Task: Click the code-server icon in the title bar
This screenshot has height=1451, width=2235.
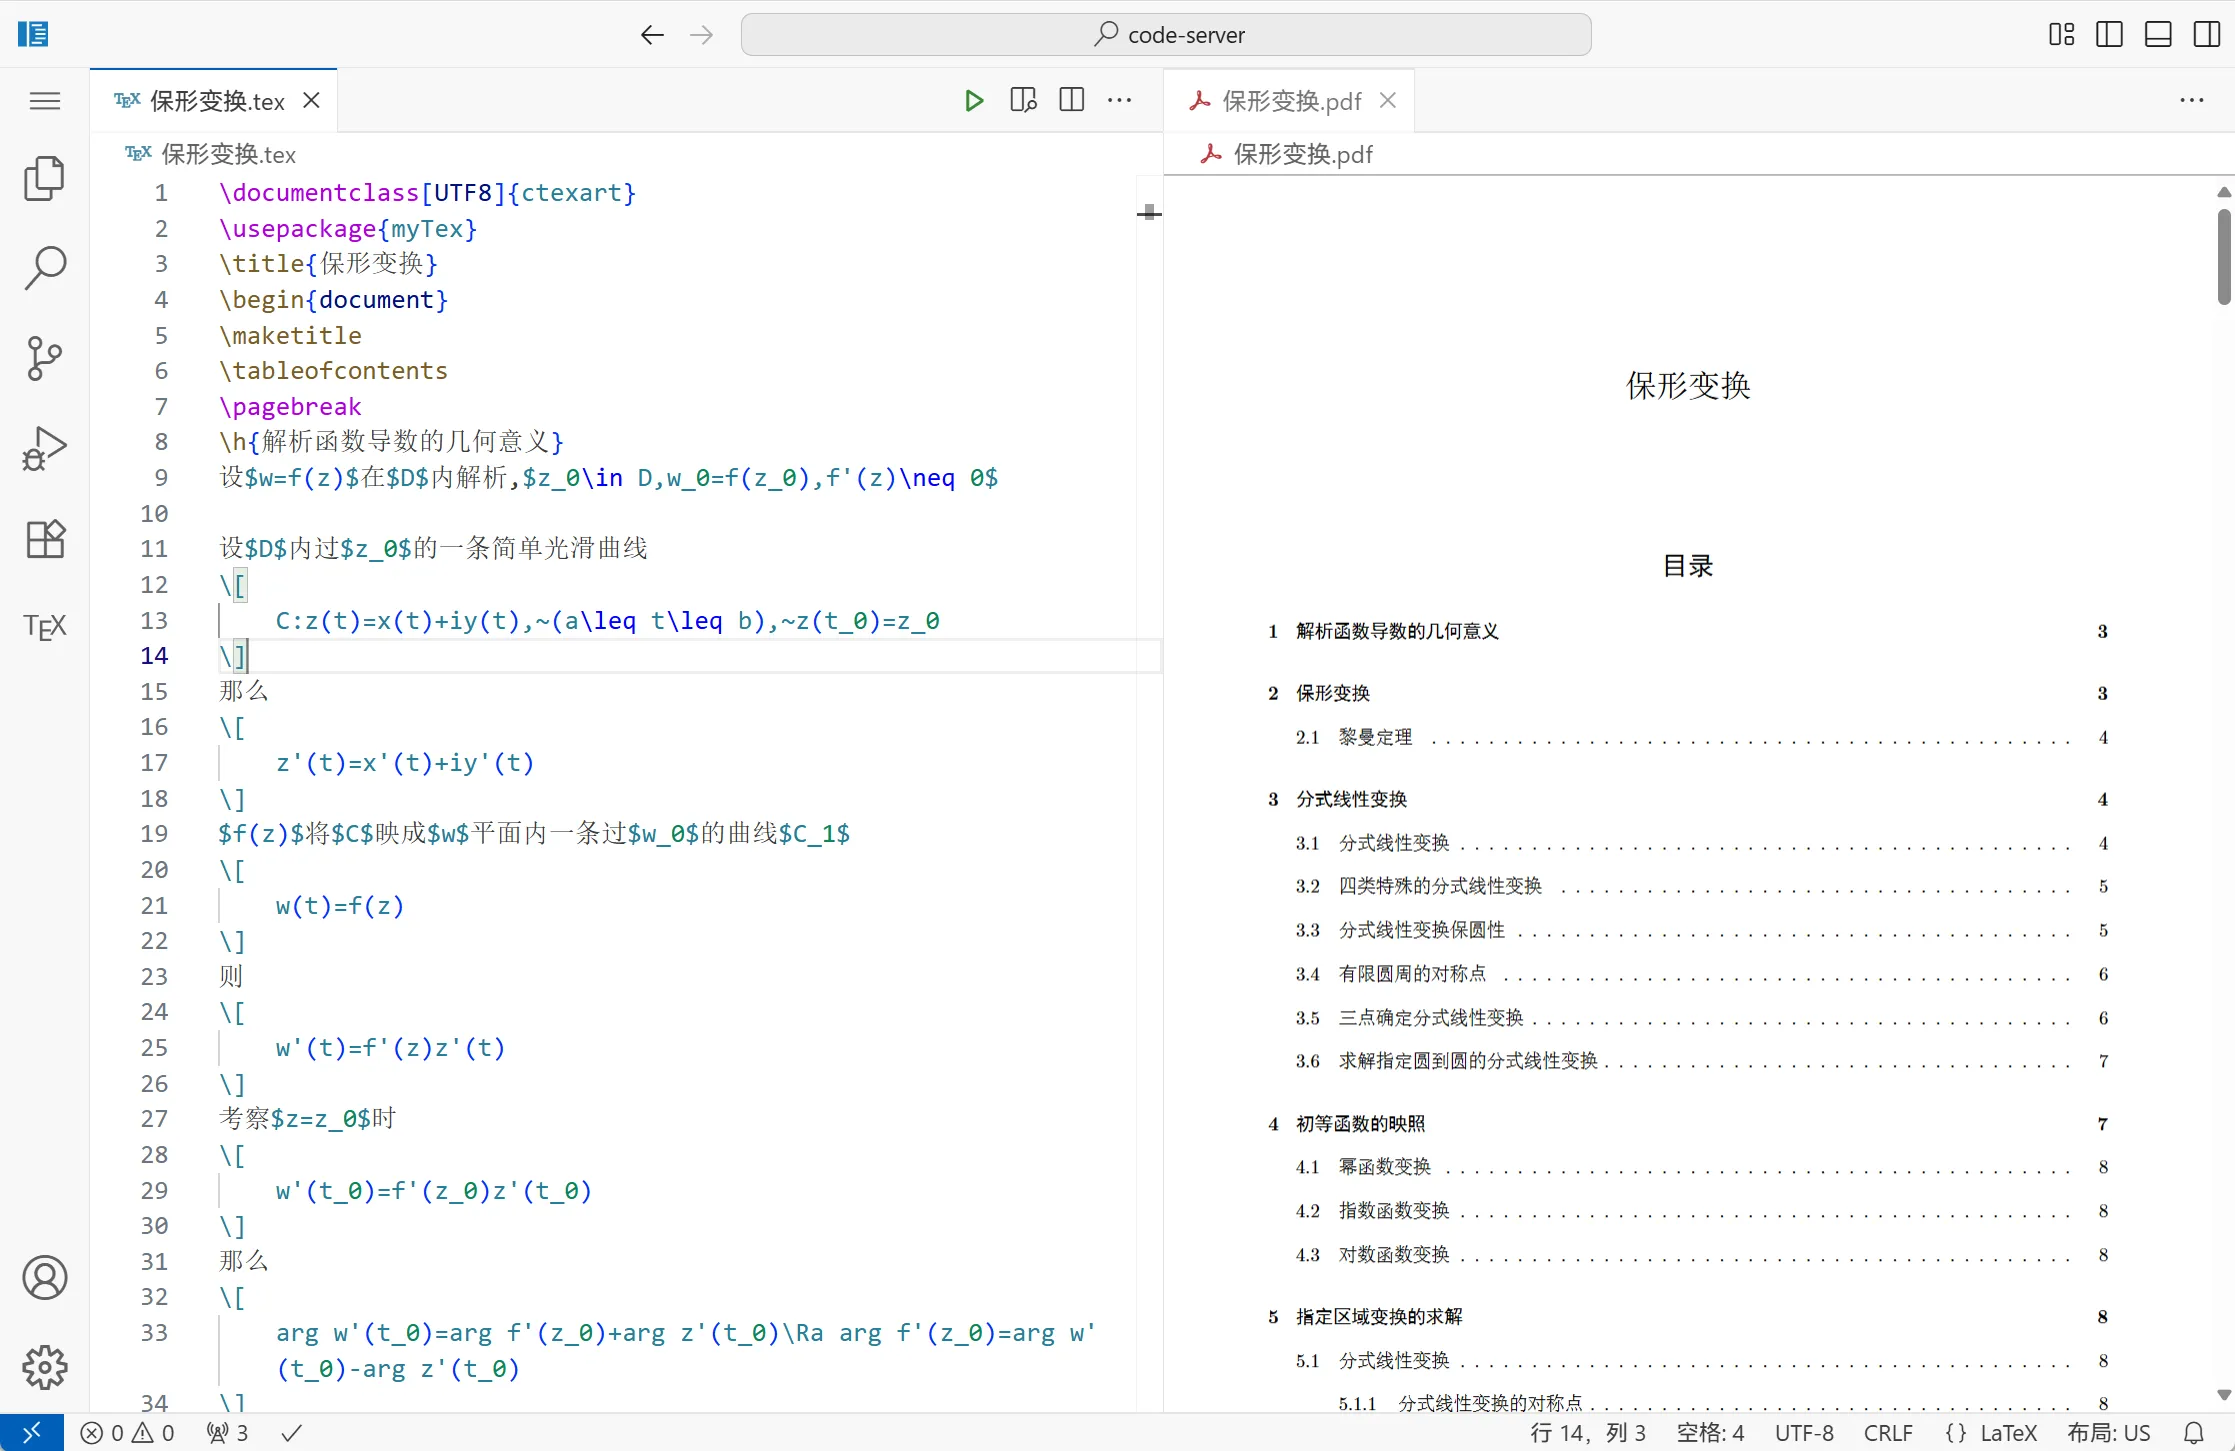Action: click(x=33, y=35)
